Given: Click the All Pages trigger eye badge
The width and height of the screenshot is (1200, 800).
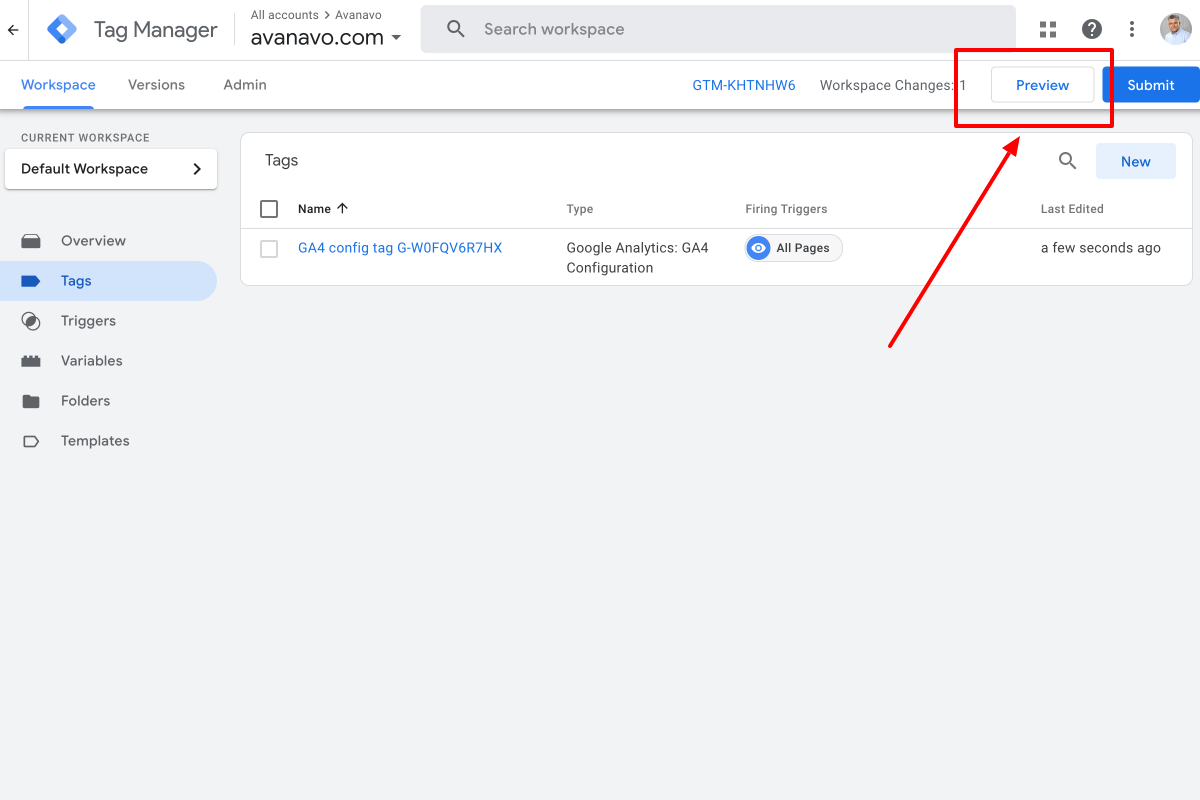Looking at the screenshot, I should 758,247.
